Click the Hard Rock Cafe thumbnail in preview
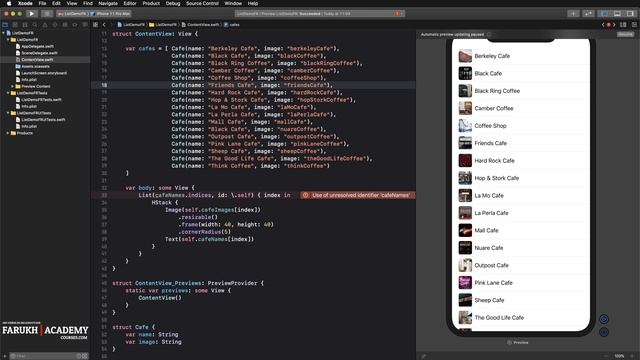Screen dimensions: 640x360 tap(465, 160)
